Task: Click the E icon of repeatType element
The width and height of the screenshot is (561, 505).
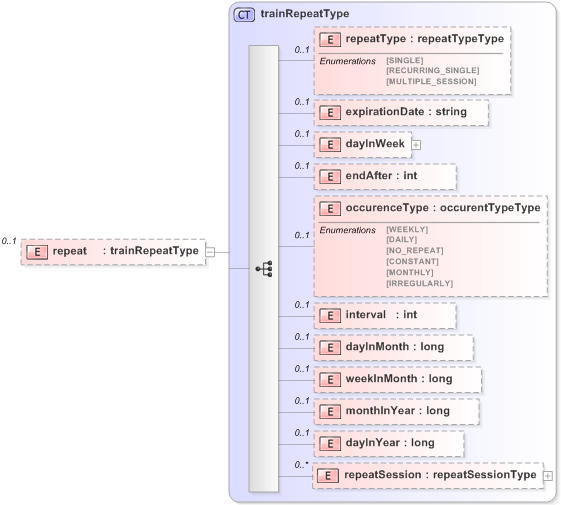Action: pos(330,39)
